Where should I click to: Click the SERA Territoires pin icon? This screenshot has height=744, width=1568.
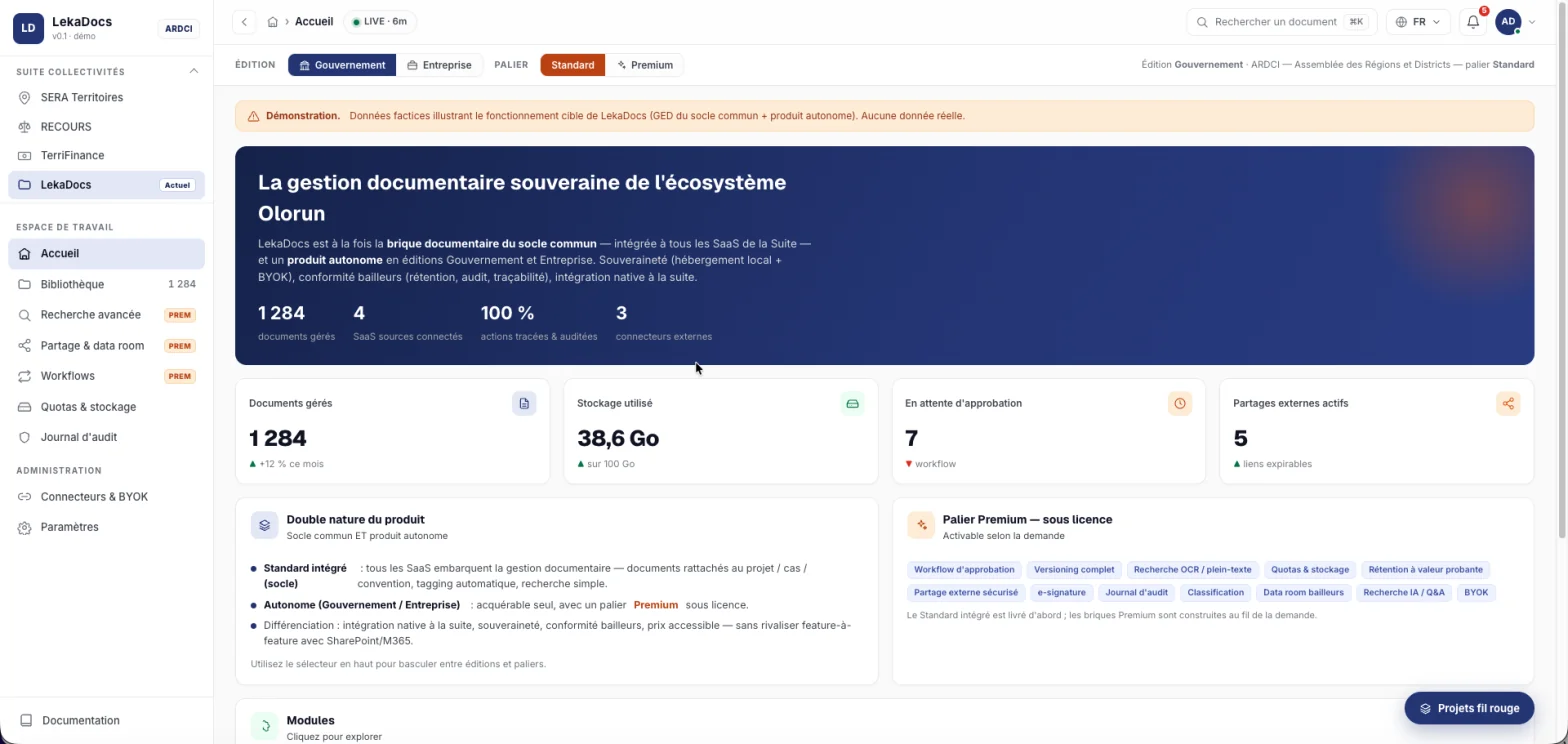pos(25,98)
